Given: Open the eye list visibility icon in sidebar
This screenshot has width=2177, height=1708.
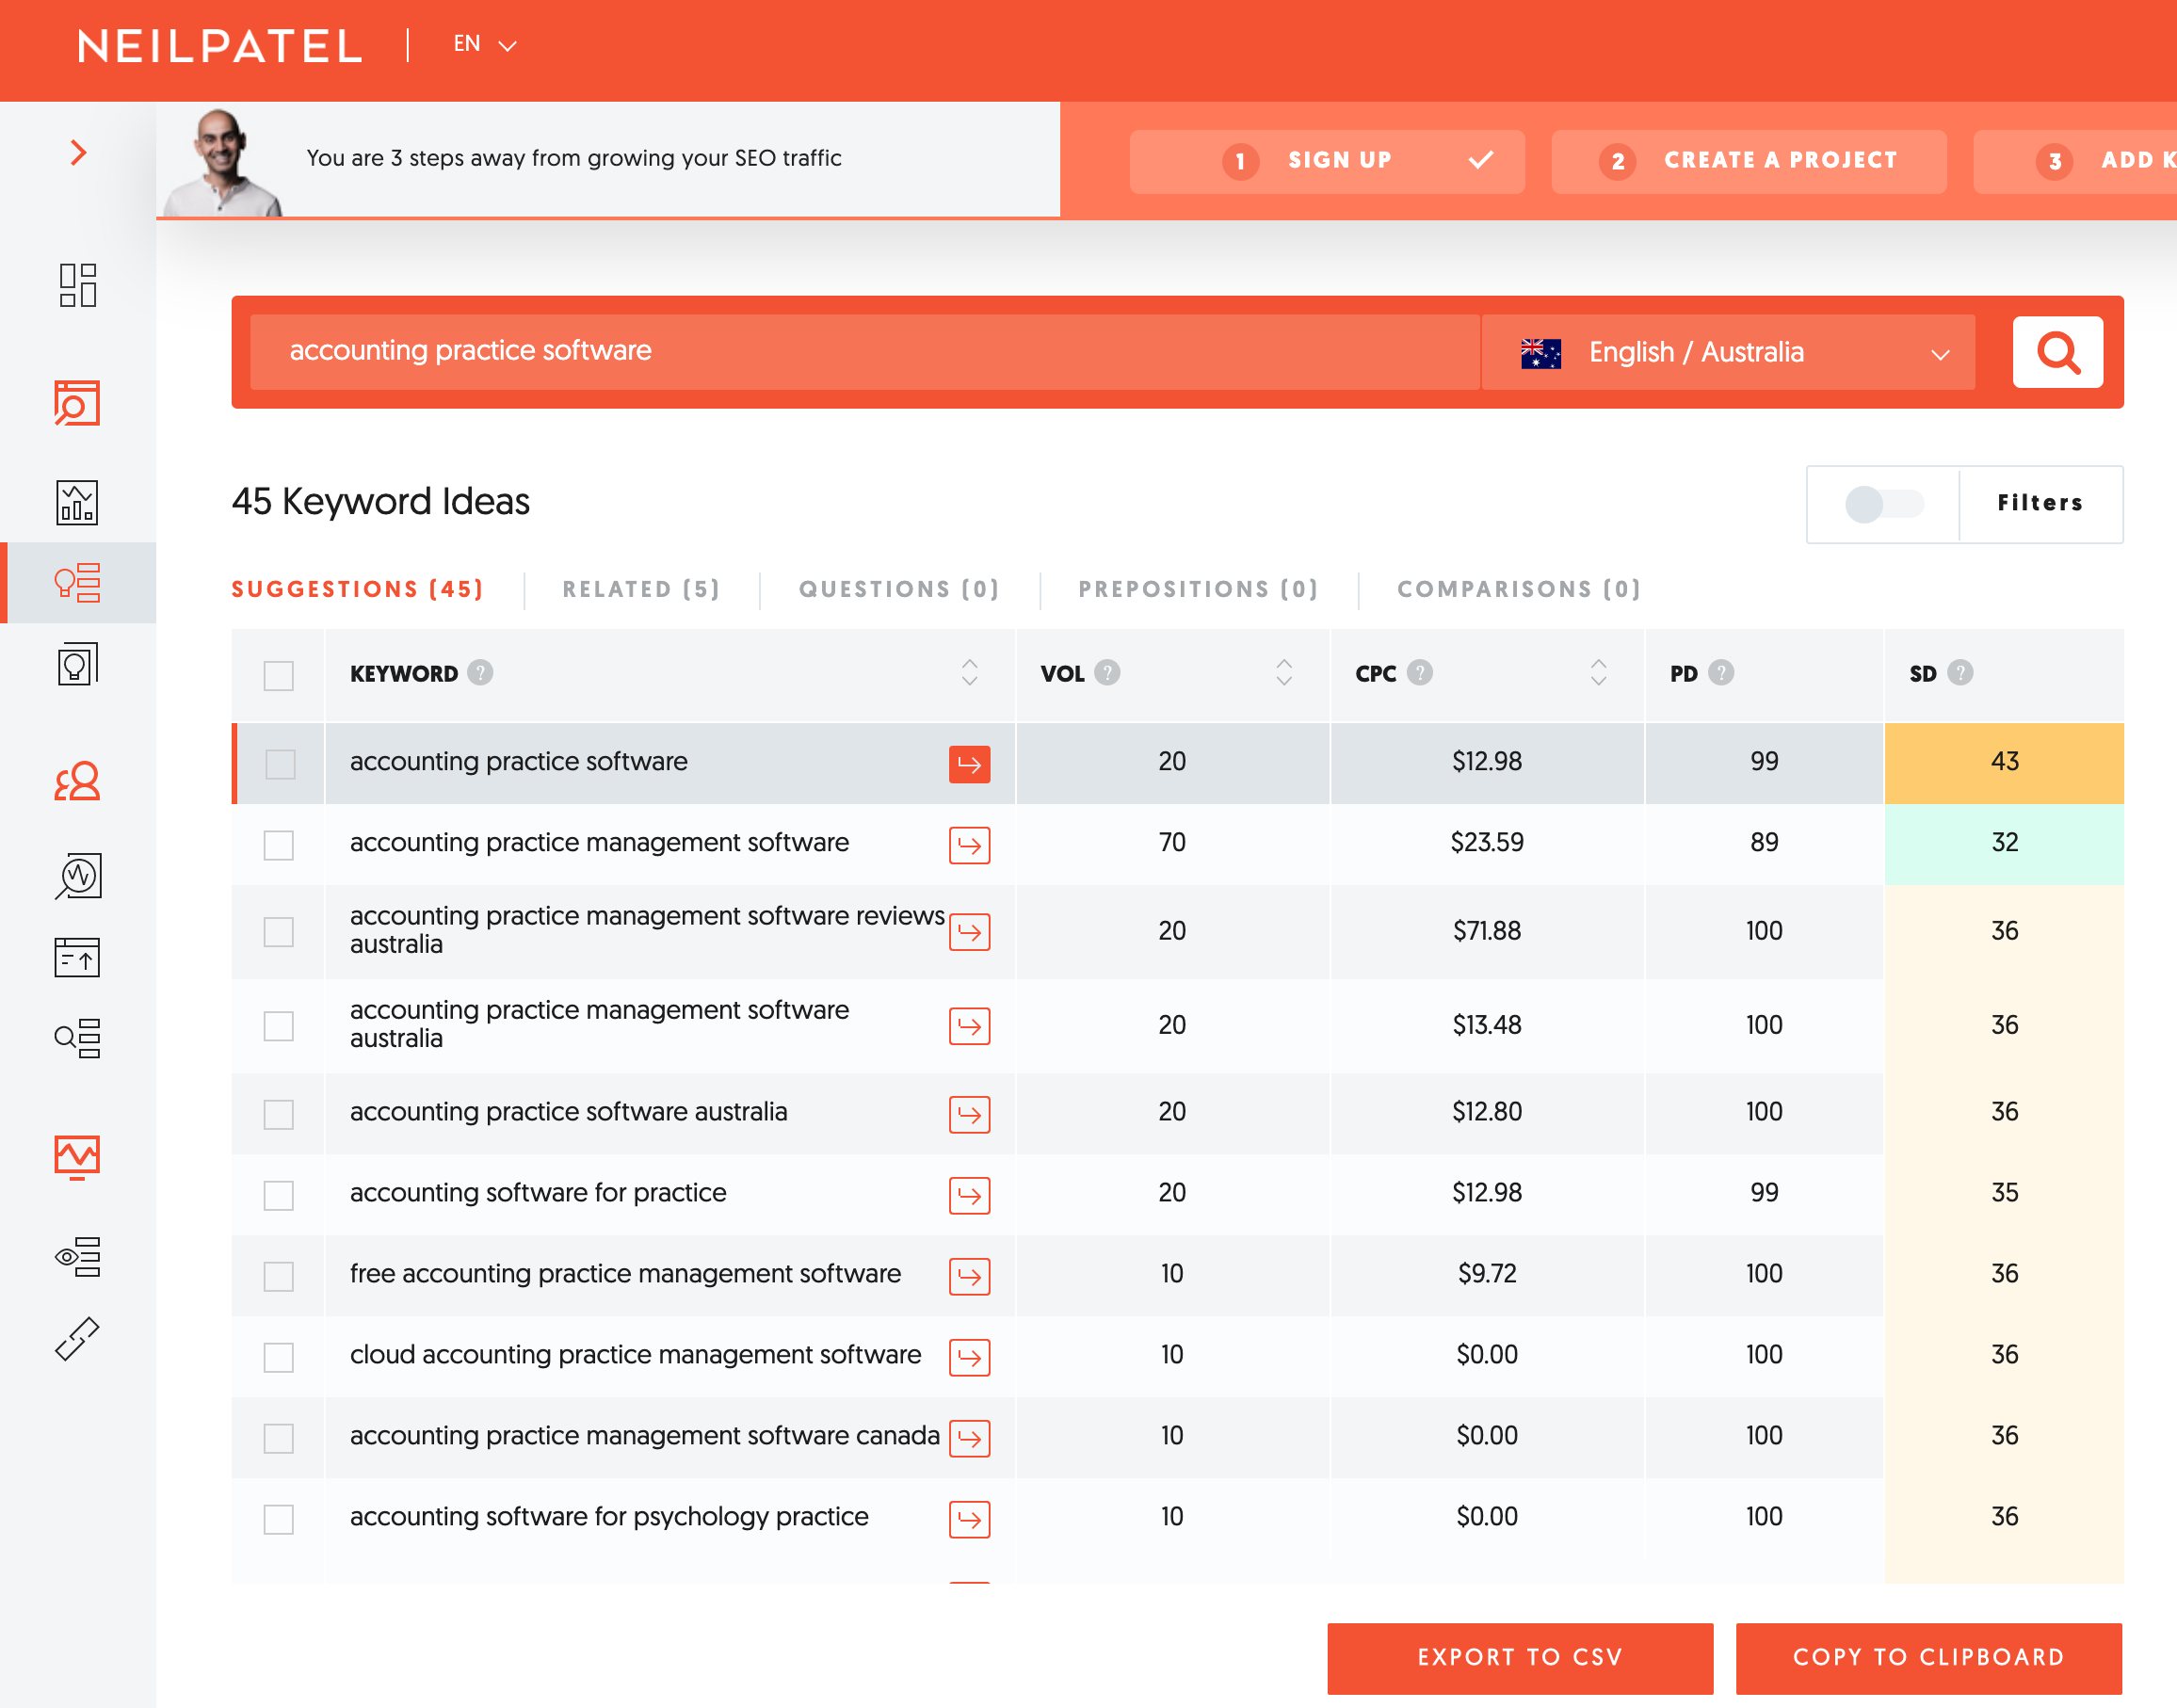Looking at the screenshot, I should point(77,1257).
